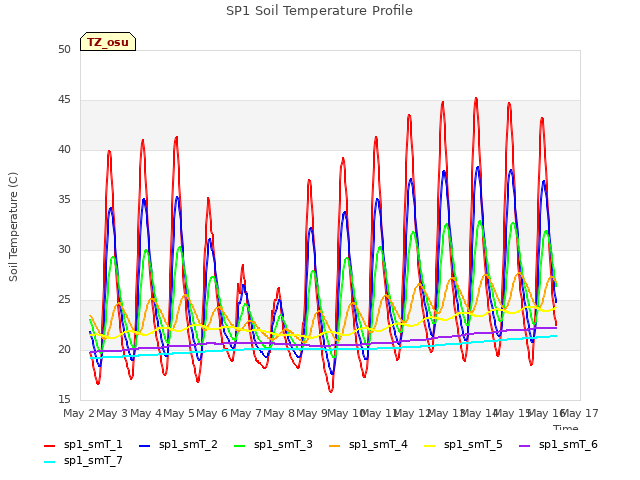
Task: Click the orange sp1_smT_4 legend swatch
Action: pyautogui.click(x=335, y=446)
